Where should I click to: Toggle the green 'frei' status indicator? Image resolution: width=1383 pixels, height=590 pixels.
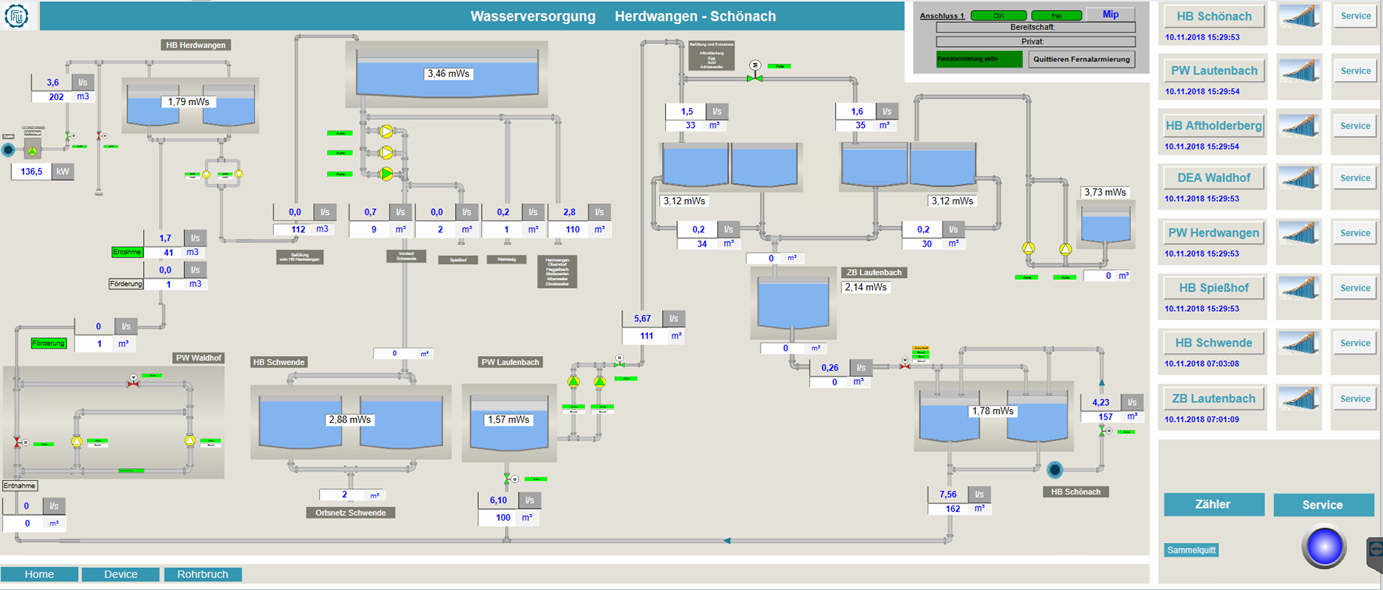coord(1056,15)
